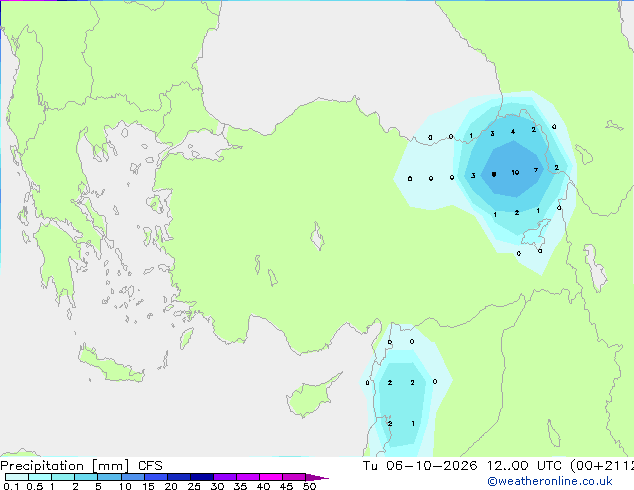The height and width of the screenshot is (490, 634).
Task: Click the 5–10 mm light blue legend swatch
Action: click(x=109, y=477)
